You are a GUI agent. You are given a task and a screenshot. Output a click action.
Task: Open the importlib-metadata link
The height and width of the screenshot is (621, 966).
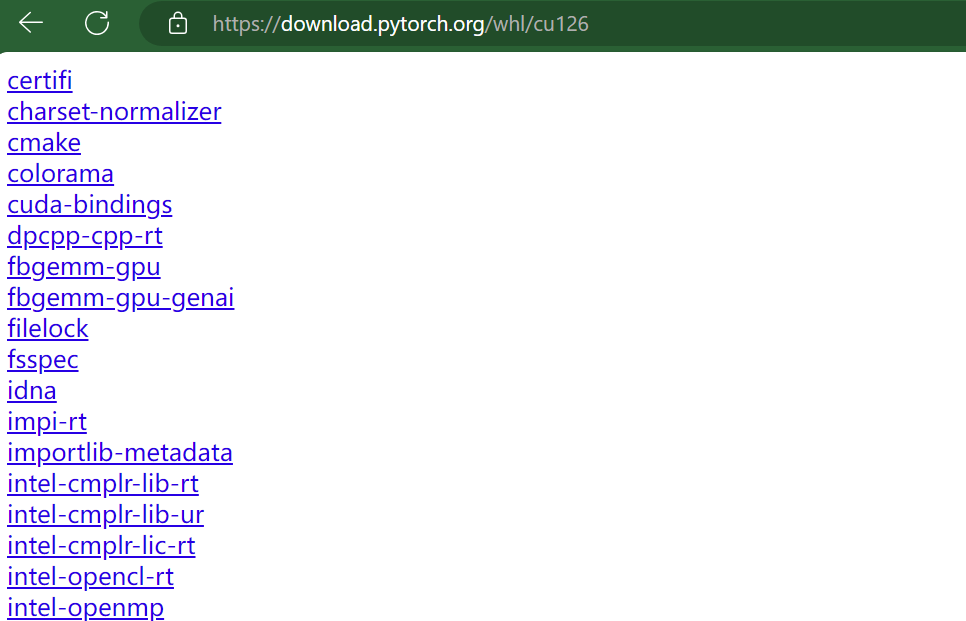tap(120, 453)
